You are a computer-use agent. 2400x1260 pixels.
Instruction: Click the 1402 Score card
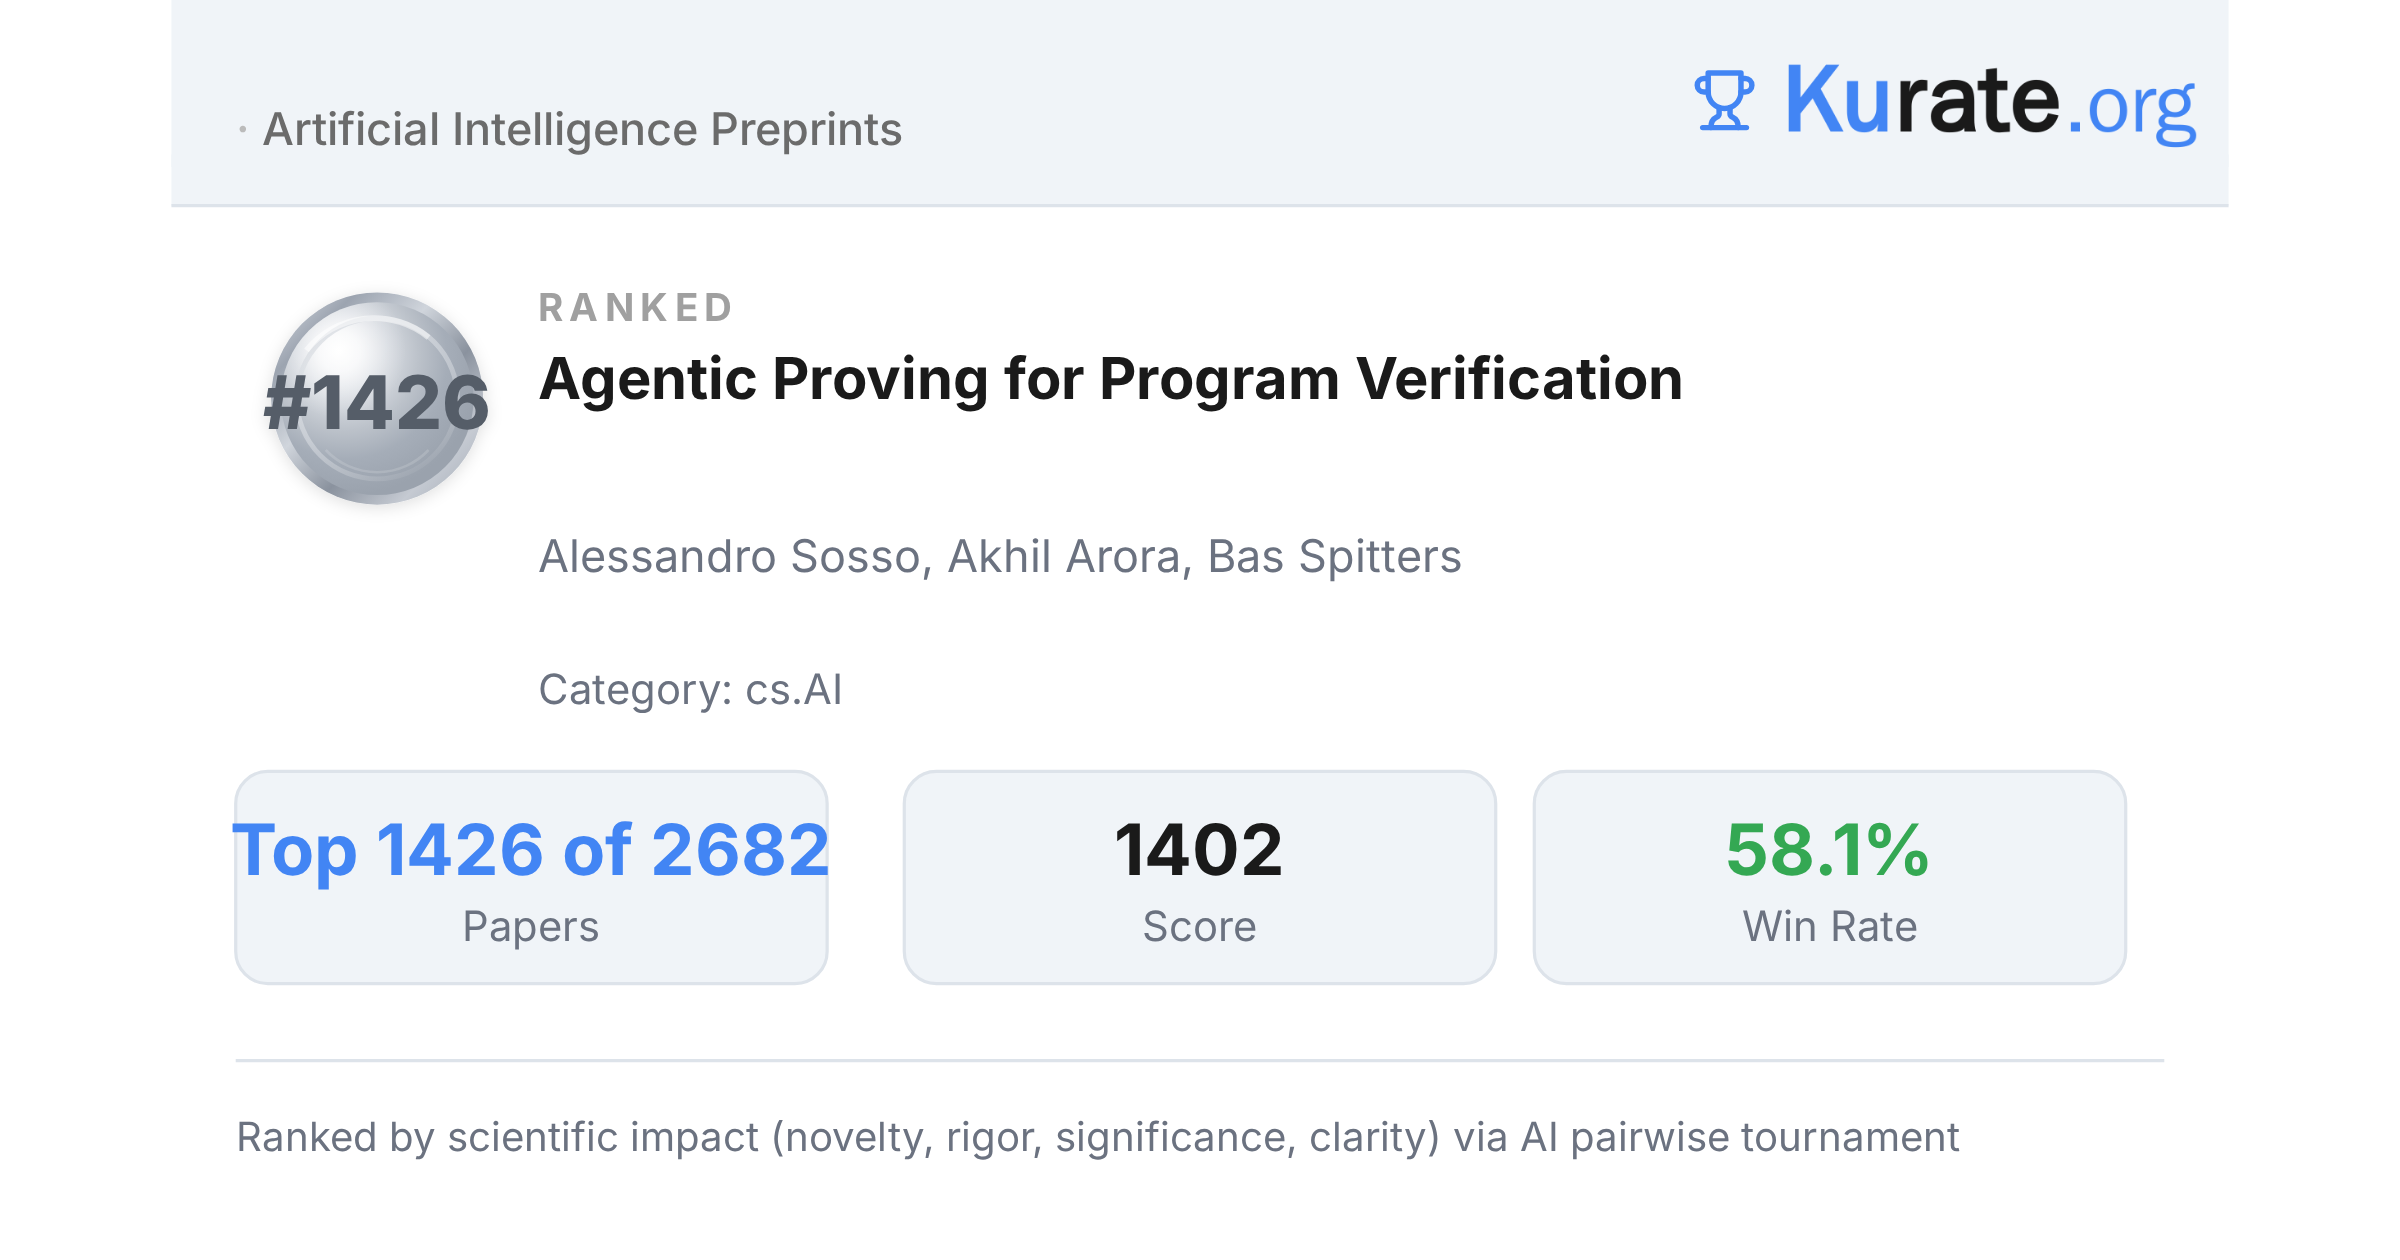(1199, 877)
